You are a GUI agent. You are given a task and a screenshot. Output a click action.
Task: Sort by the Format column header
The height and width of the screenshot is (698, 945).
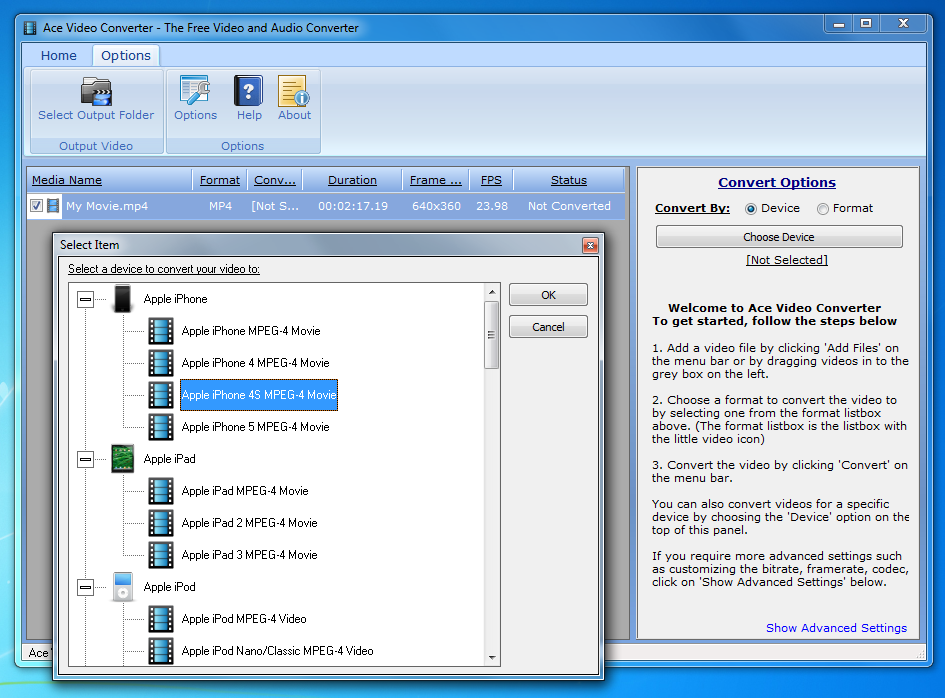219,180
